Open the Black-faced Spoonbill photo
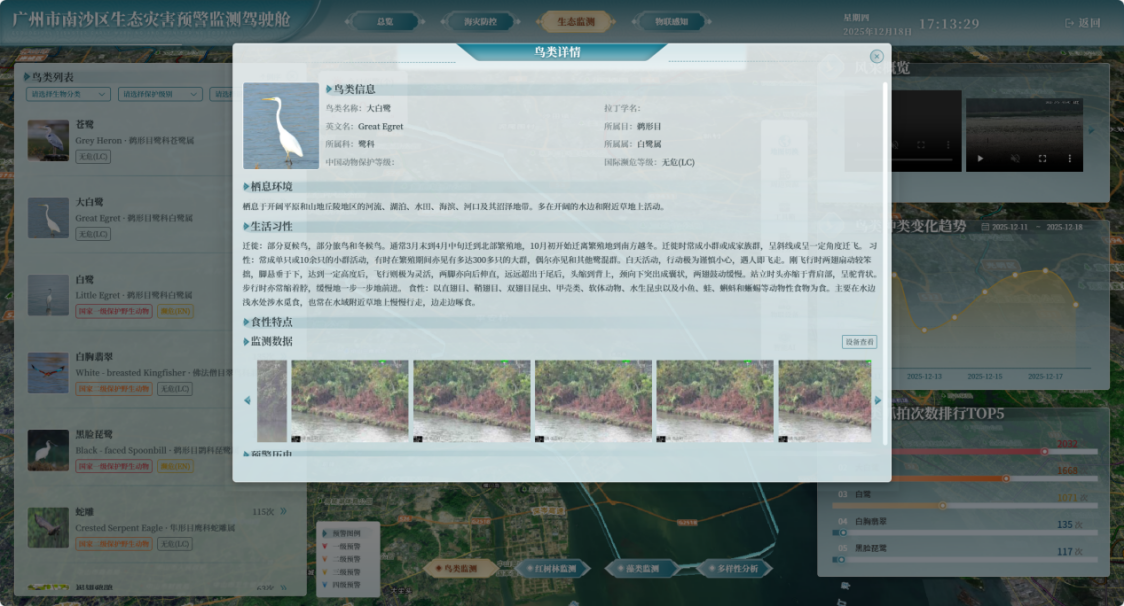 pos(48,450)
